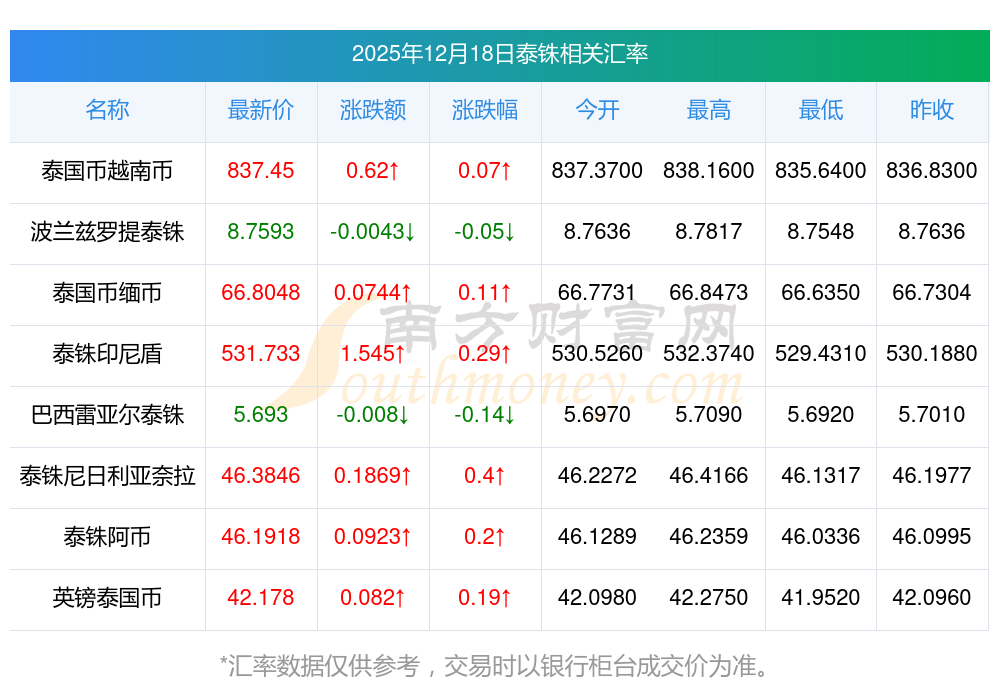Select the 今开 column header
1000x697 pixels.
tap(597, 110)
